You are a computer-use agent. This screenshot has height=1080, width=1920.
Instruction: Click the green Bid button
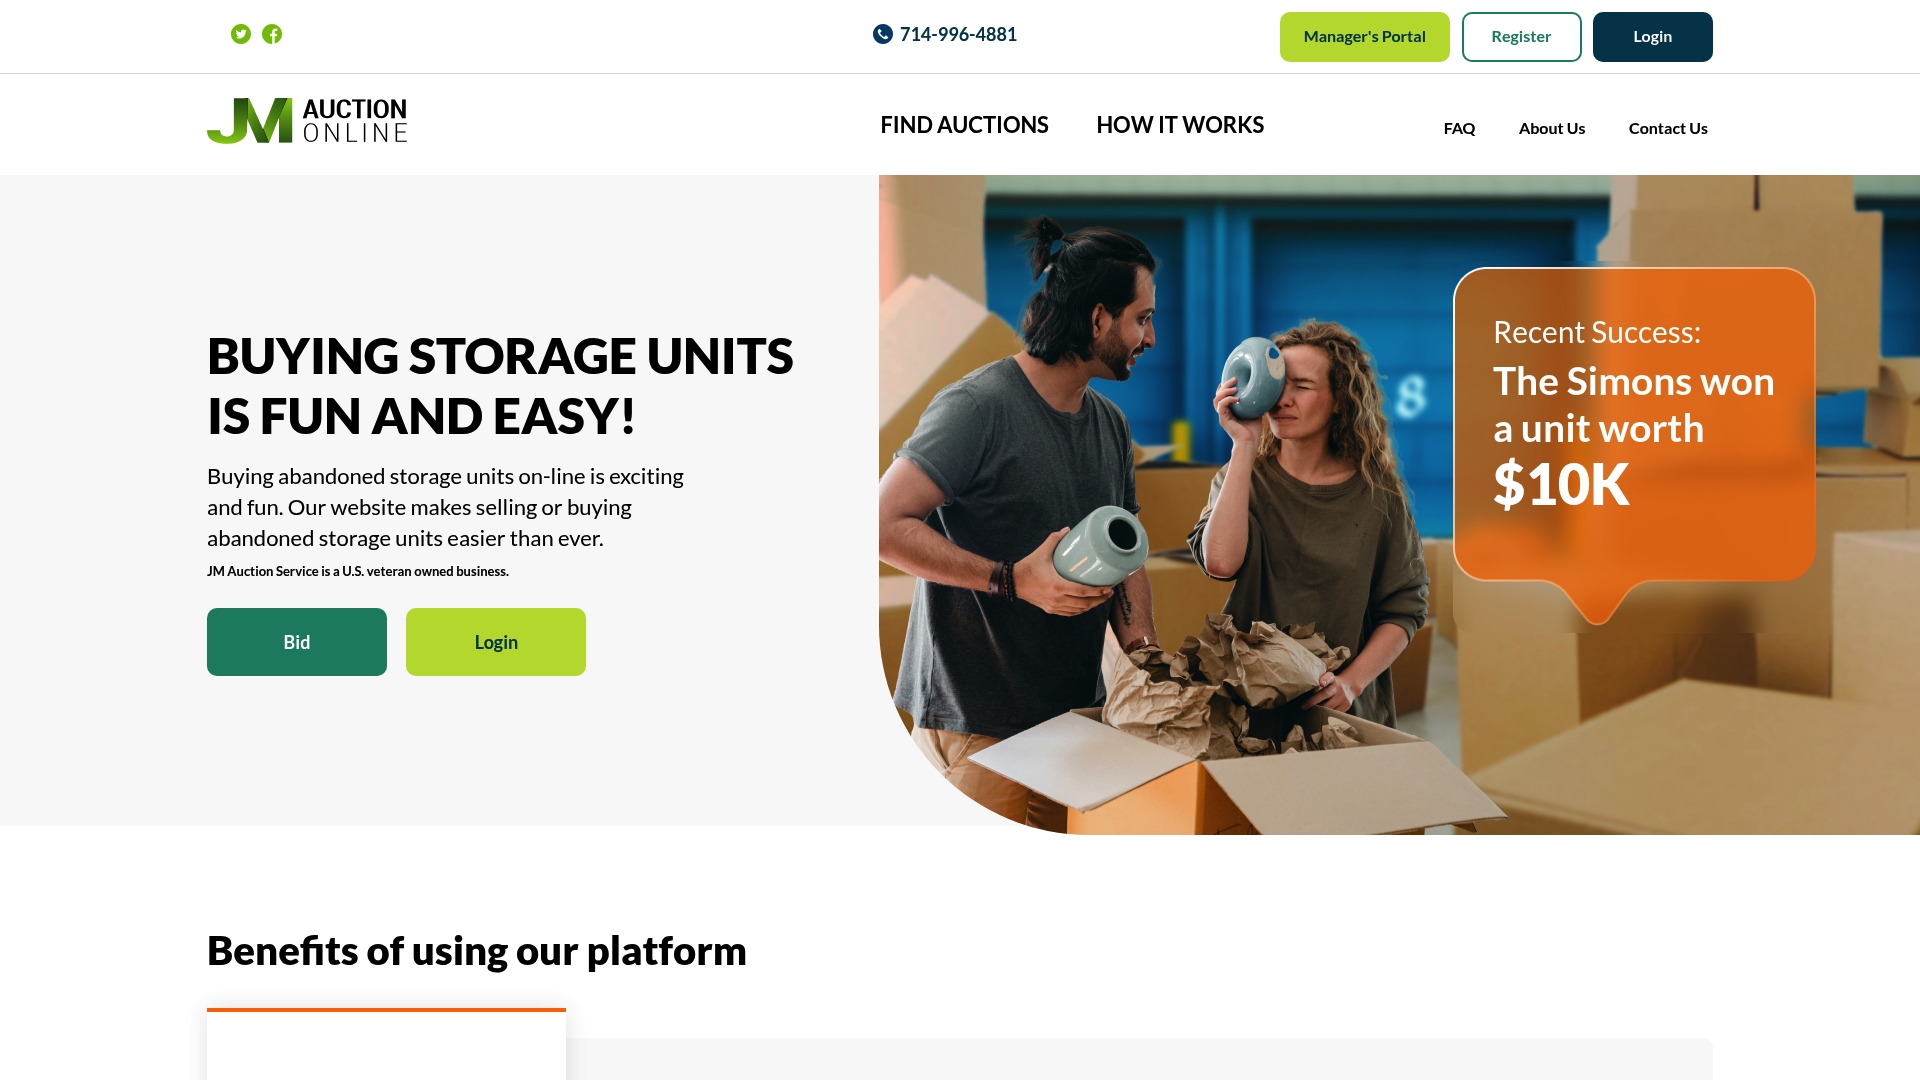[297, 642]
